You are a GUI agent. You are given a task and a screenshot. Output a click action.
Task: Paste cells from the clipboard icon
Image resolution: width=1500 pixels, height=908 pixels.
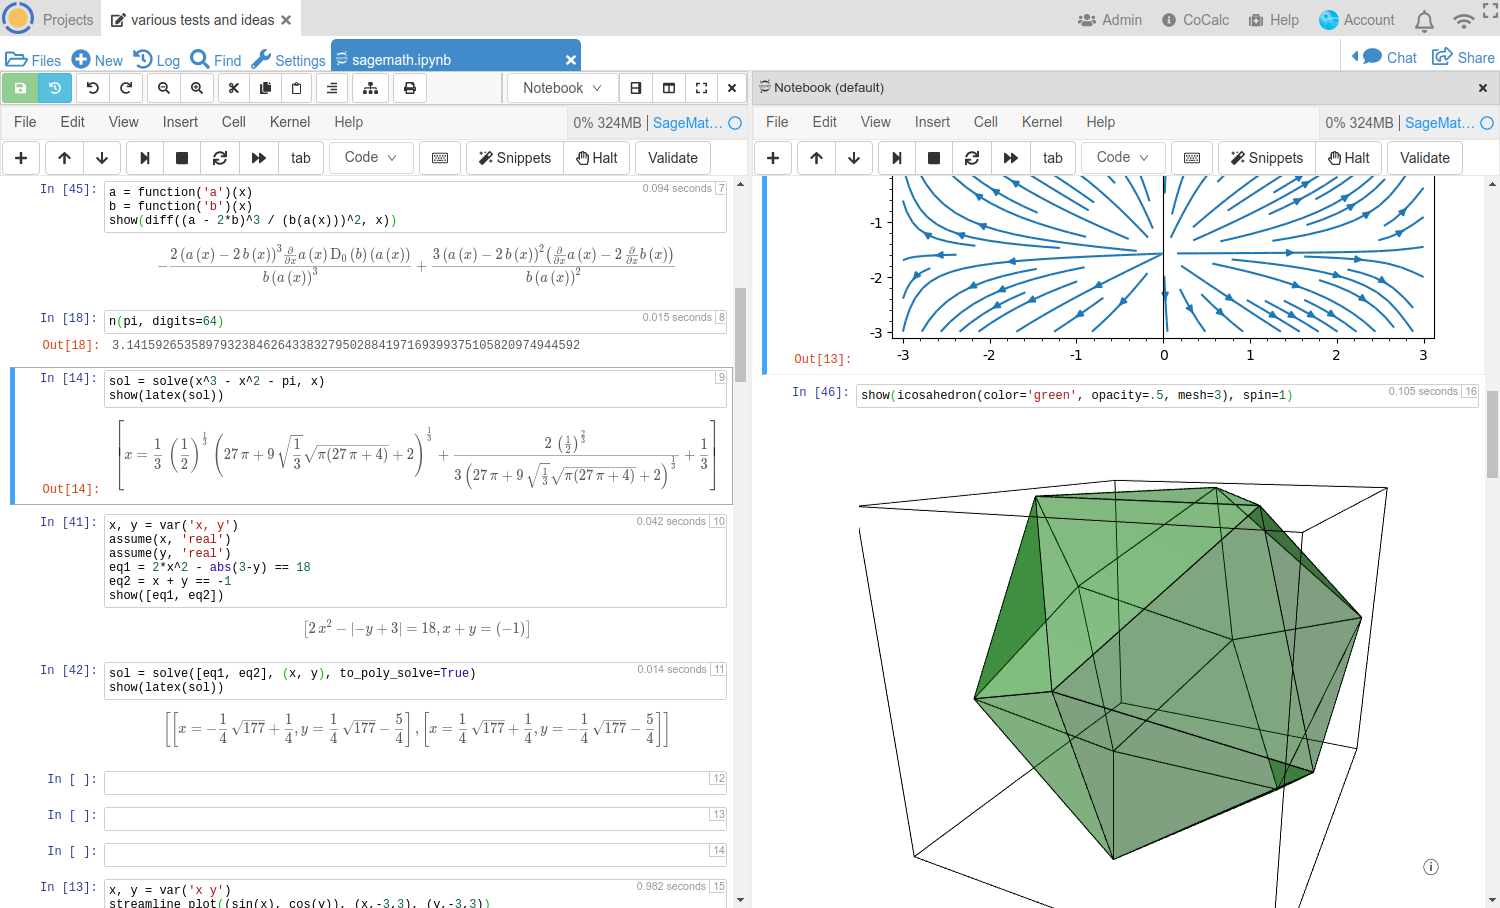[296, 88]
